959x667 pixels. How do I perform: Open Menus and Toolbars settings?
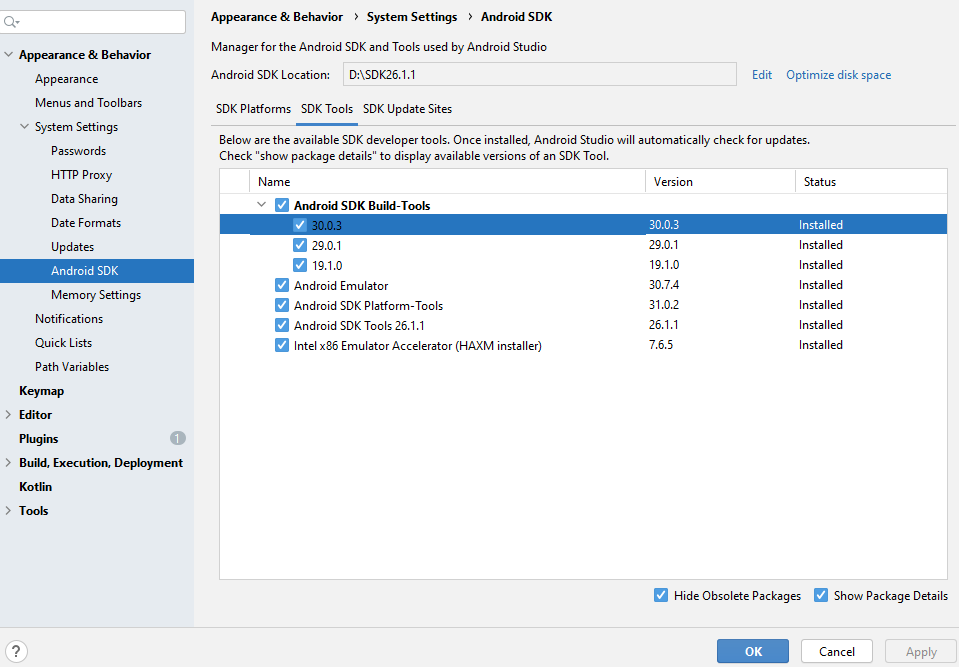[88, 103]
